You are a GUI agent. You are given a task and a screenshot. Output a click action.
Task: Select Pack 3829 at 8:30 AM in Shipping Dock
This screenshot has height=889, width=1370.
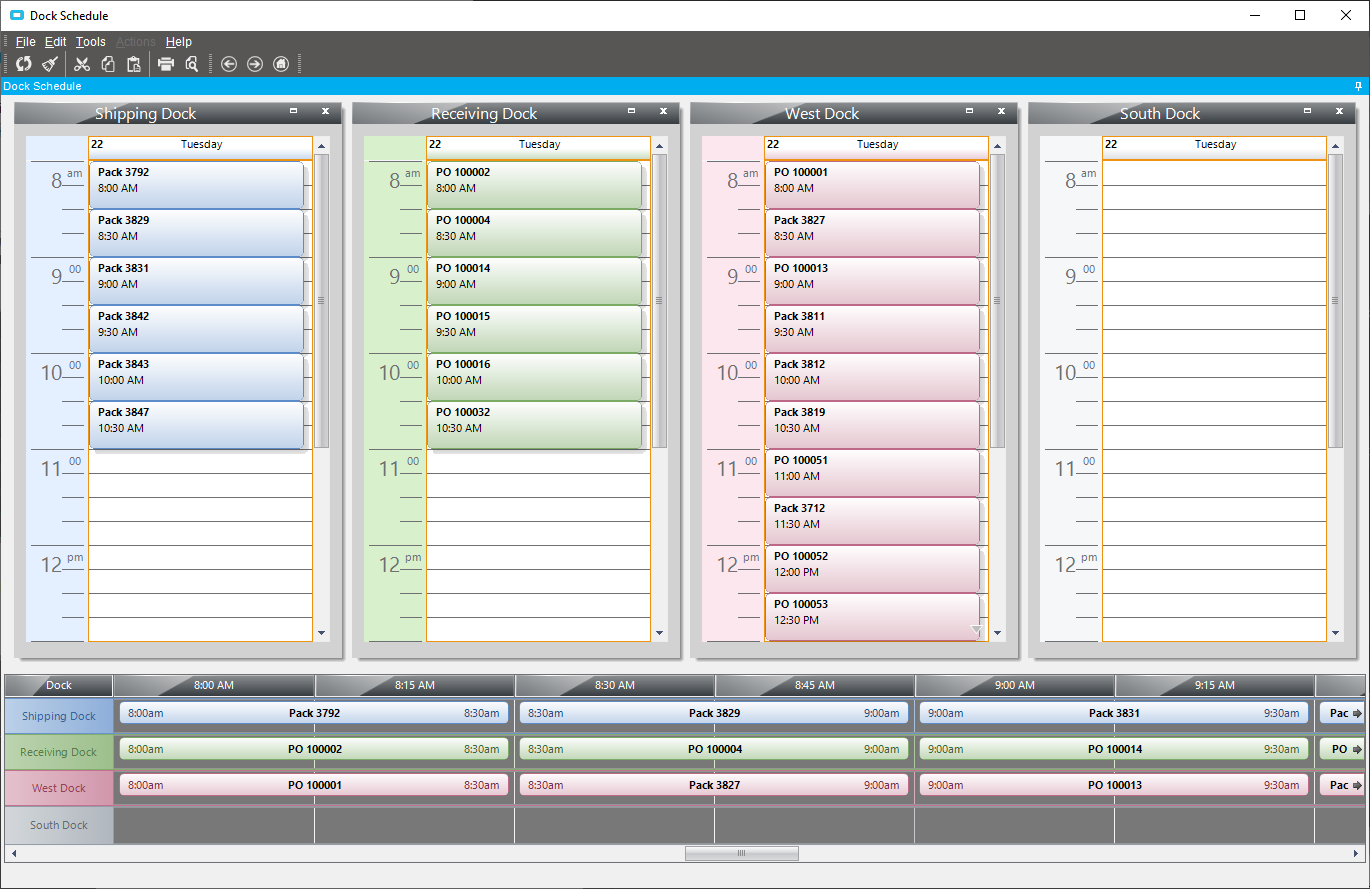[x=196, y=233]
